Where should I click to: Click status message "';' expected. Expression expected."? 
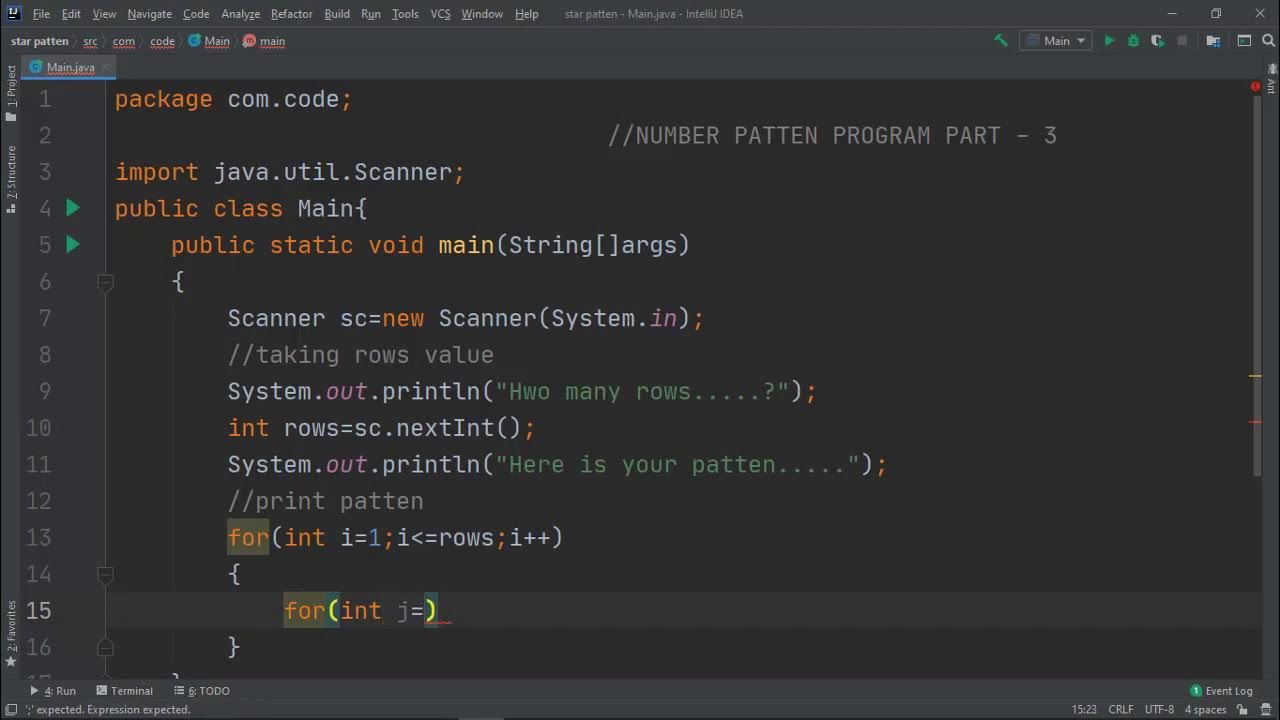pyautogui.click(x=108, y=709)
